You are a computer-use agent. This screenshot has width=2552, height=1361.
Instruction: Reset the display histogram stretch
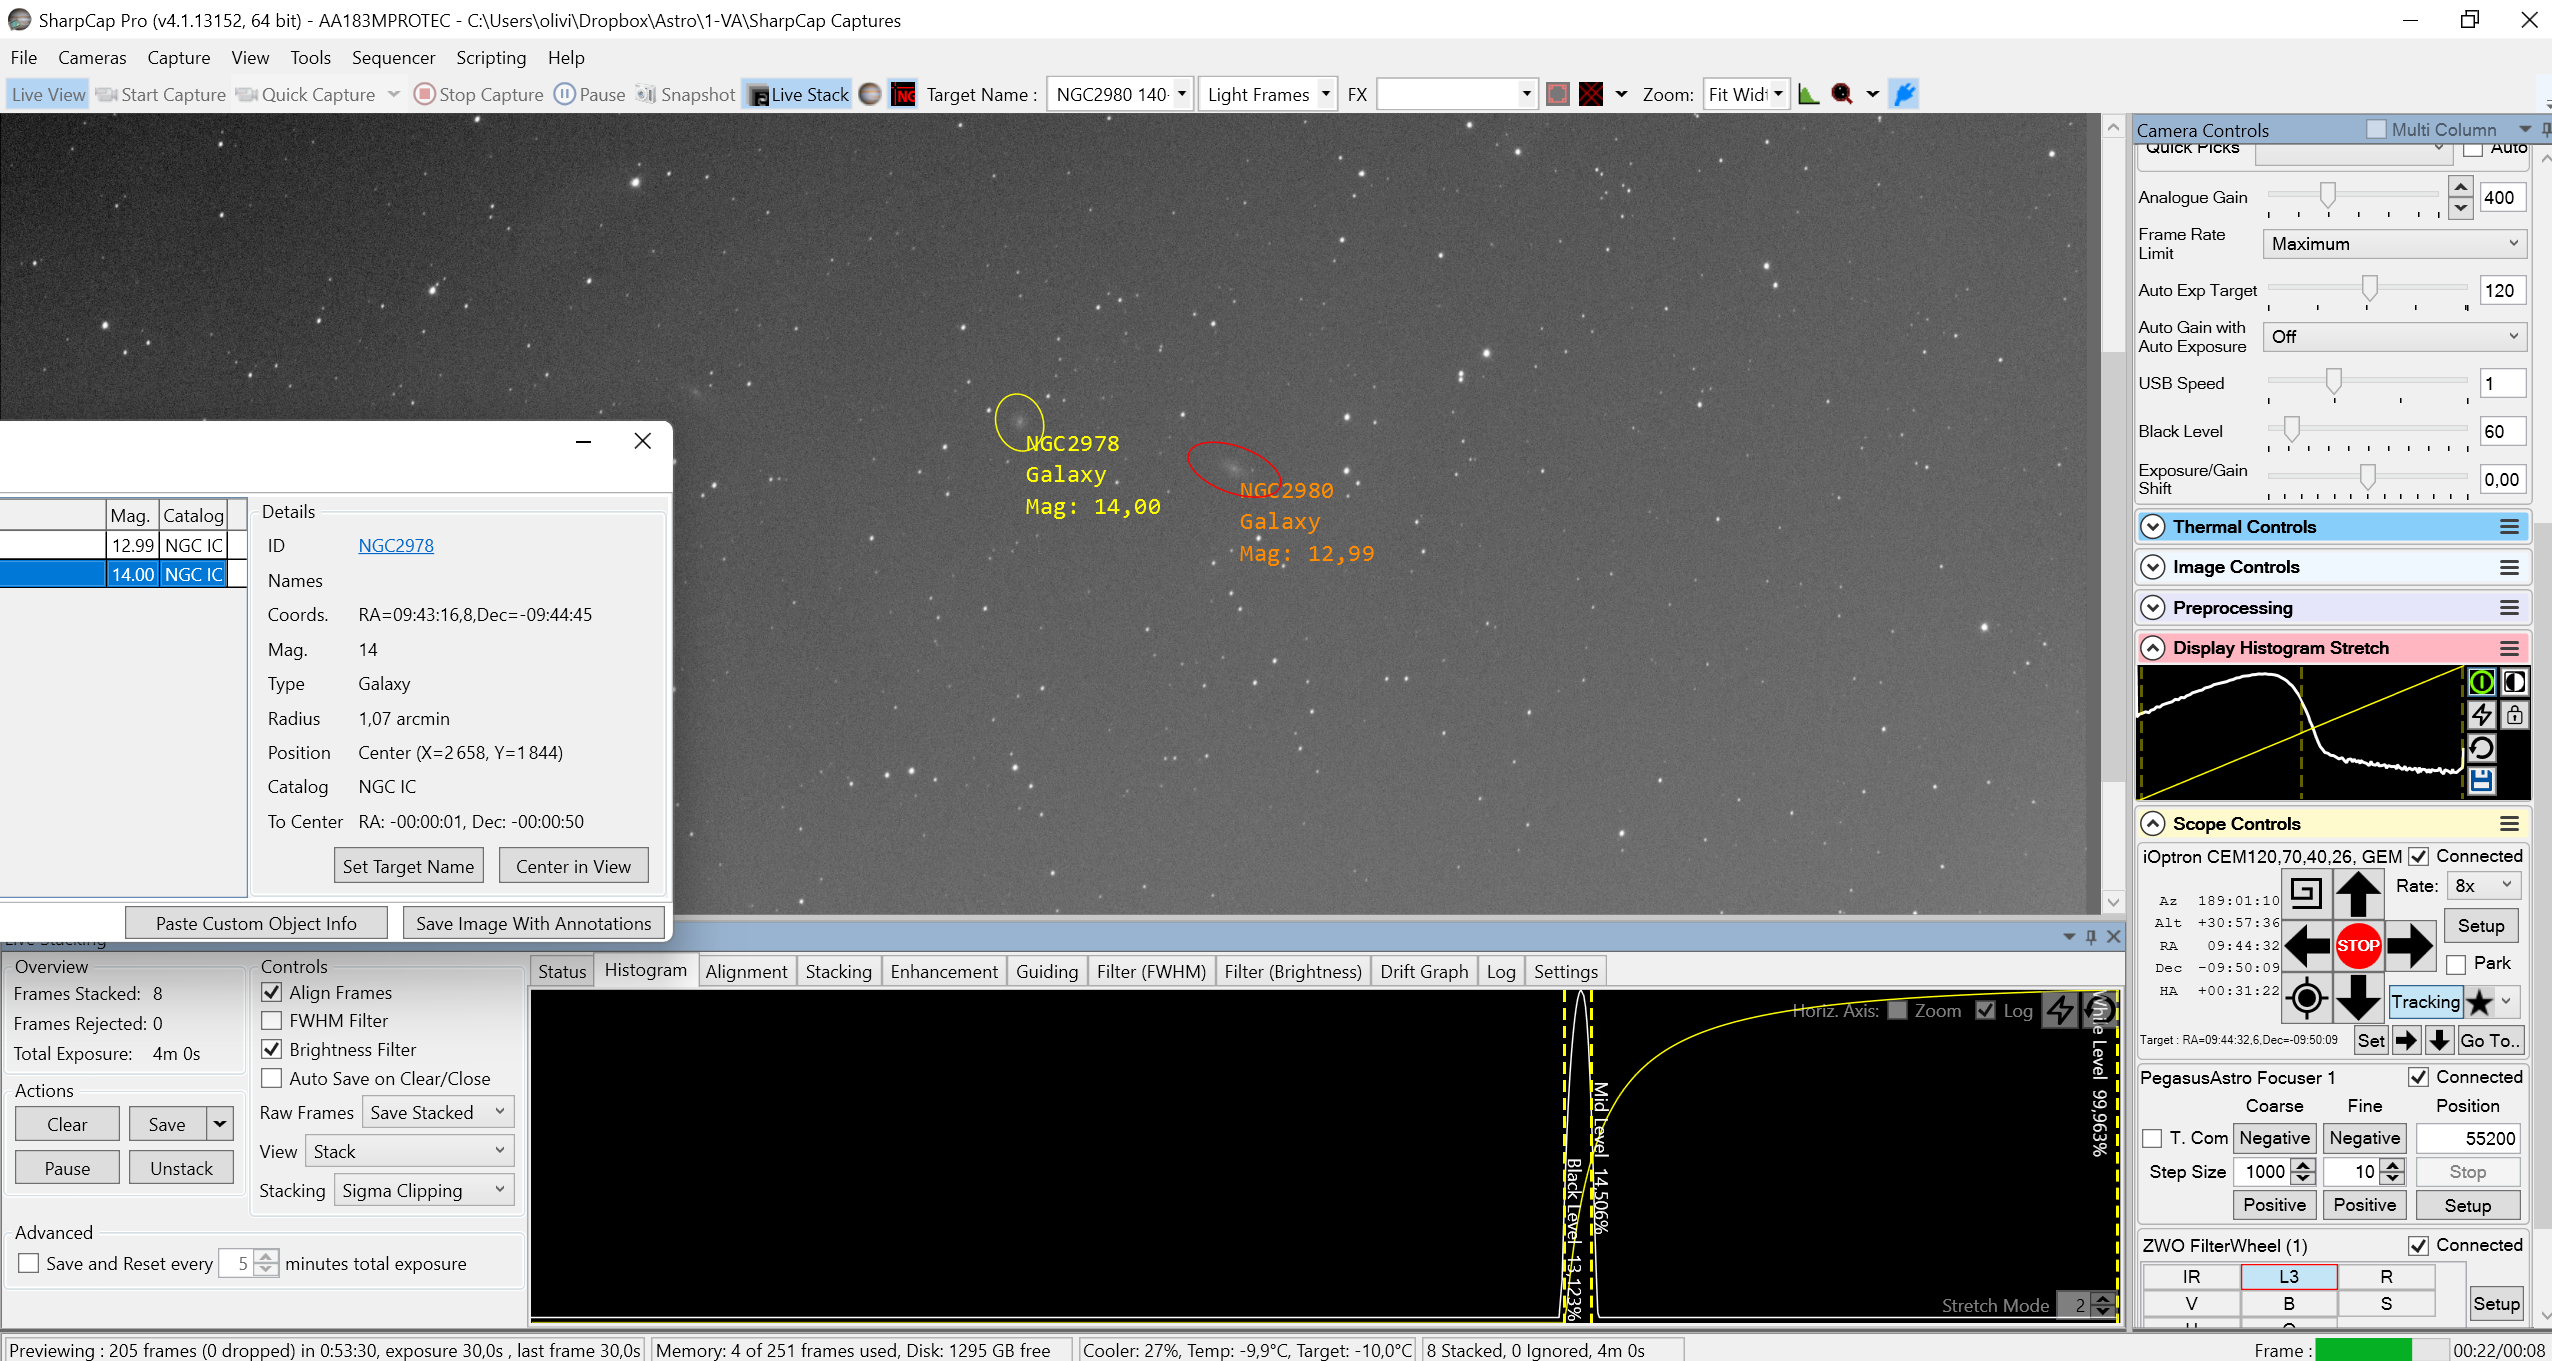point(2481,747)
